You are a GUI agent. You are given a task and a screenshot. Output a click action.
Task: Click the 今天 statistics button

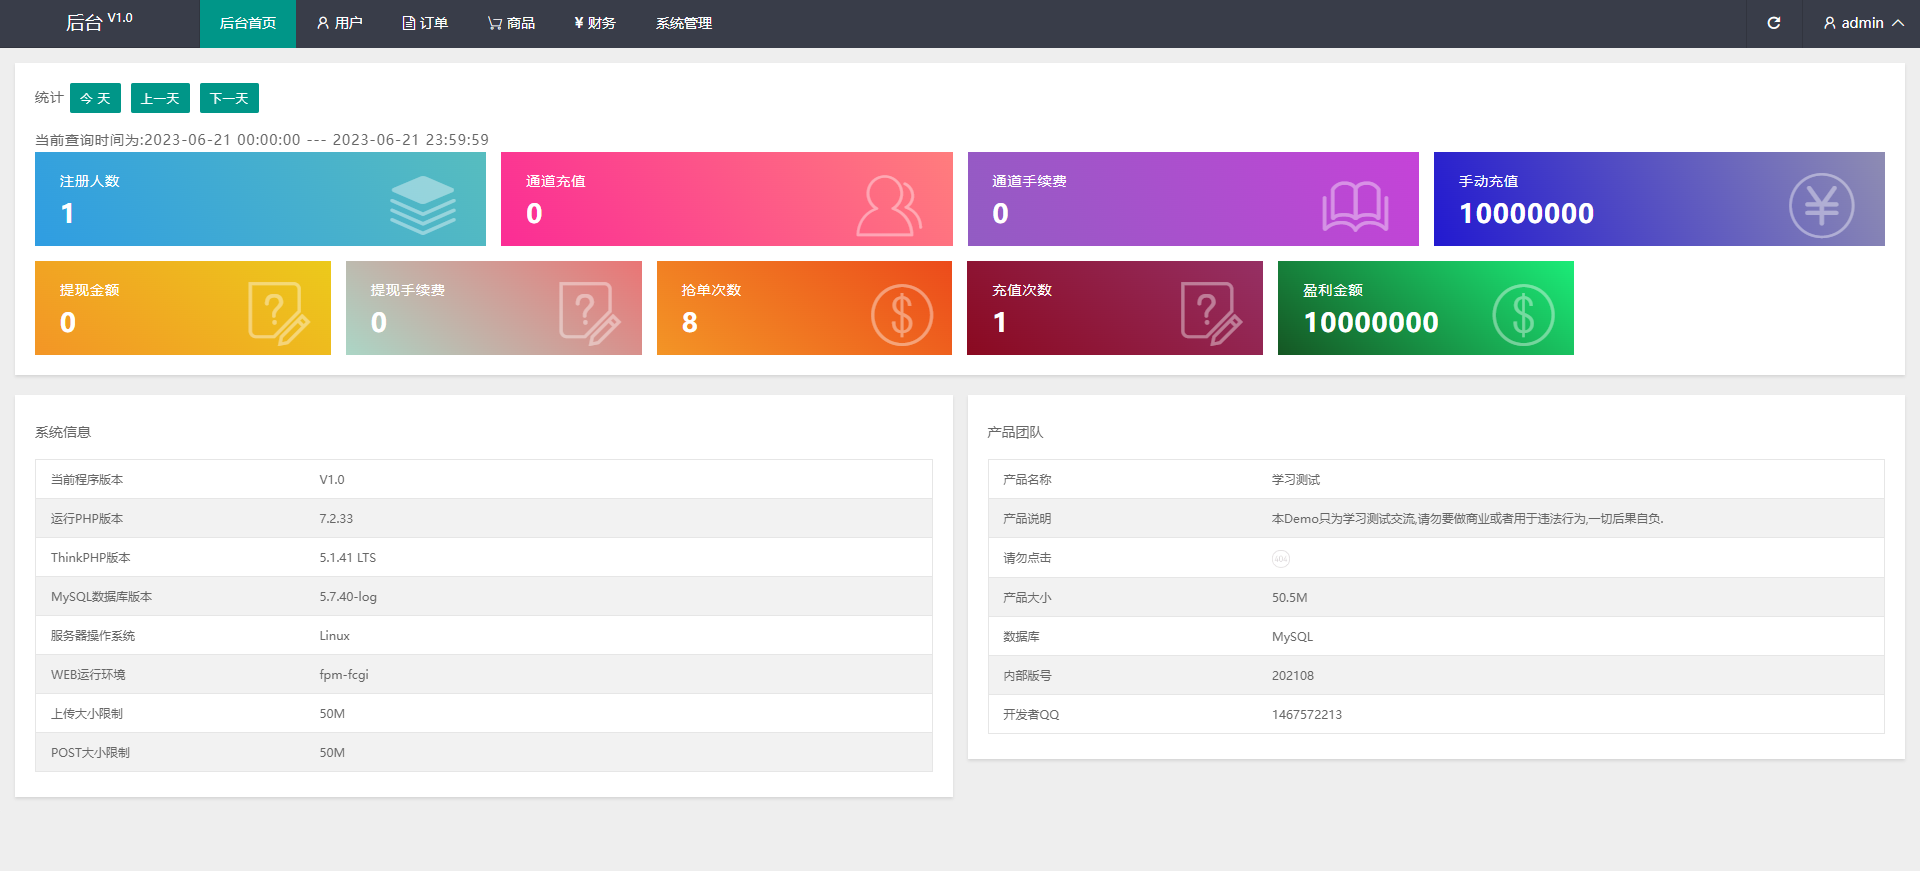point(95,98)
